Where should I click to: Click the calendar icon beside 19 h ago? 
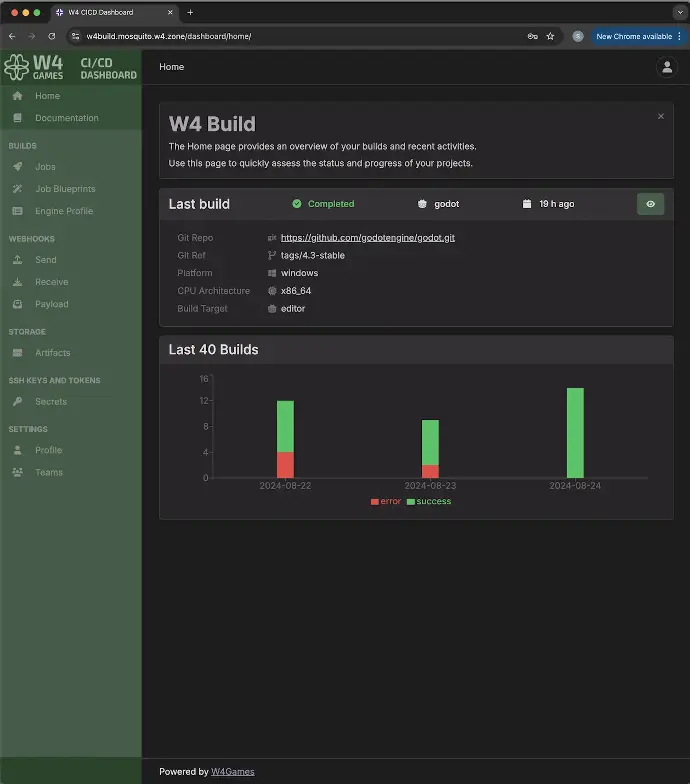527,204
